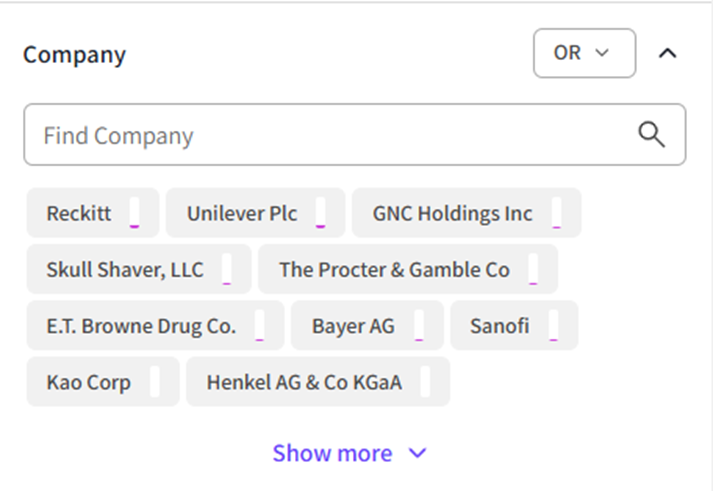Click the small icon on Bayer AG chip

pos(418,326)
